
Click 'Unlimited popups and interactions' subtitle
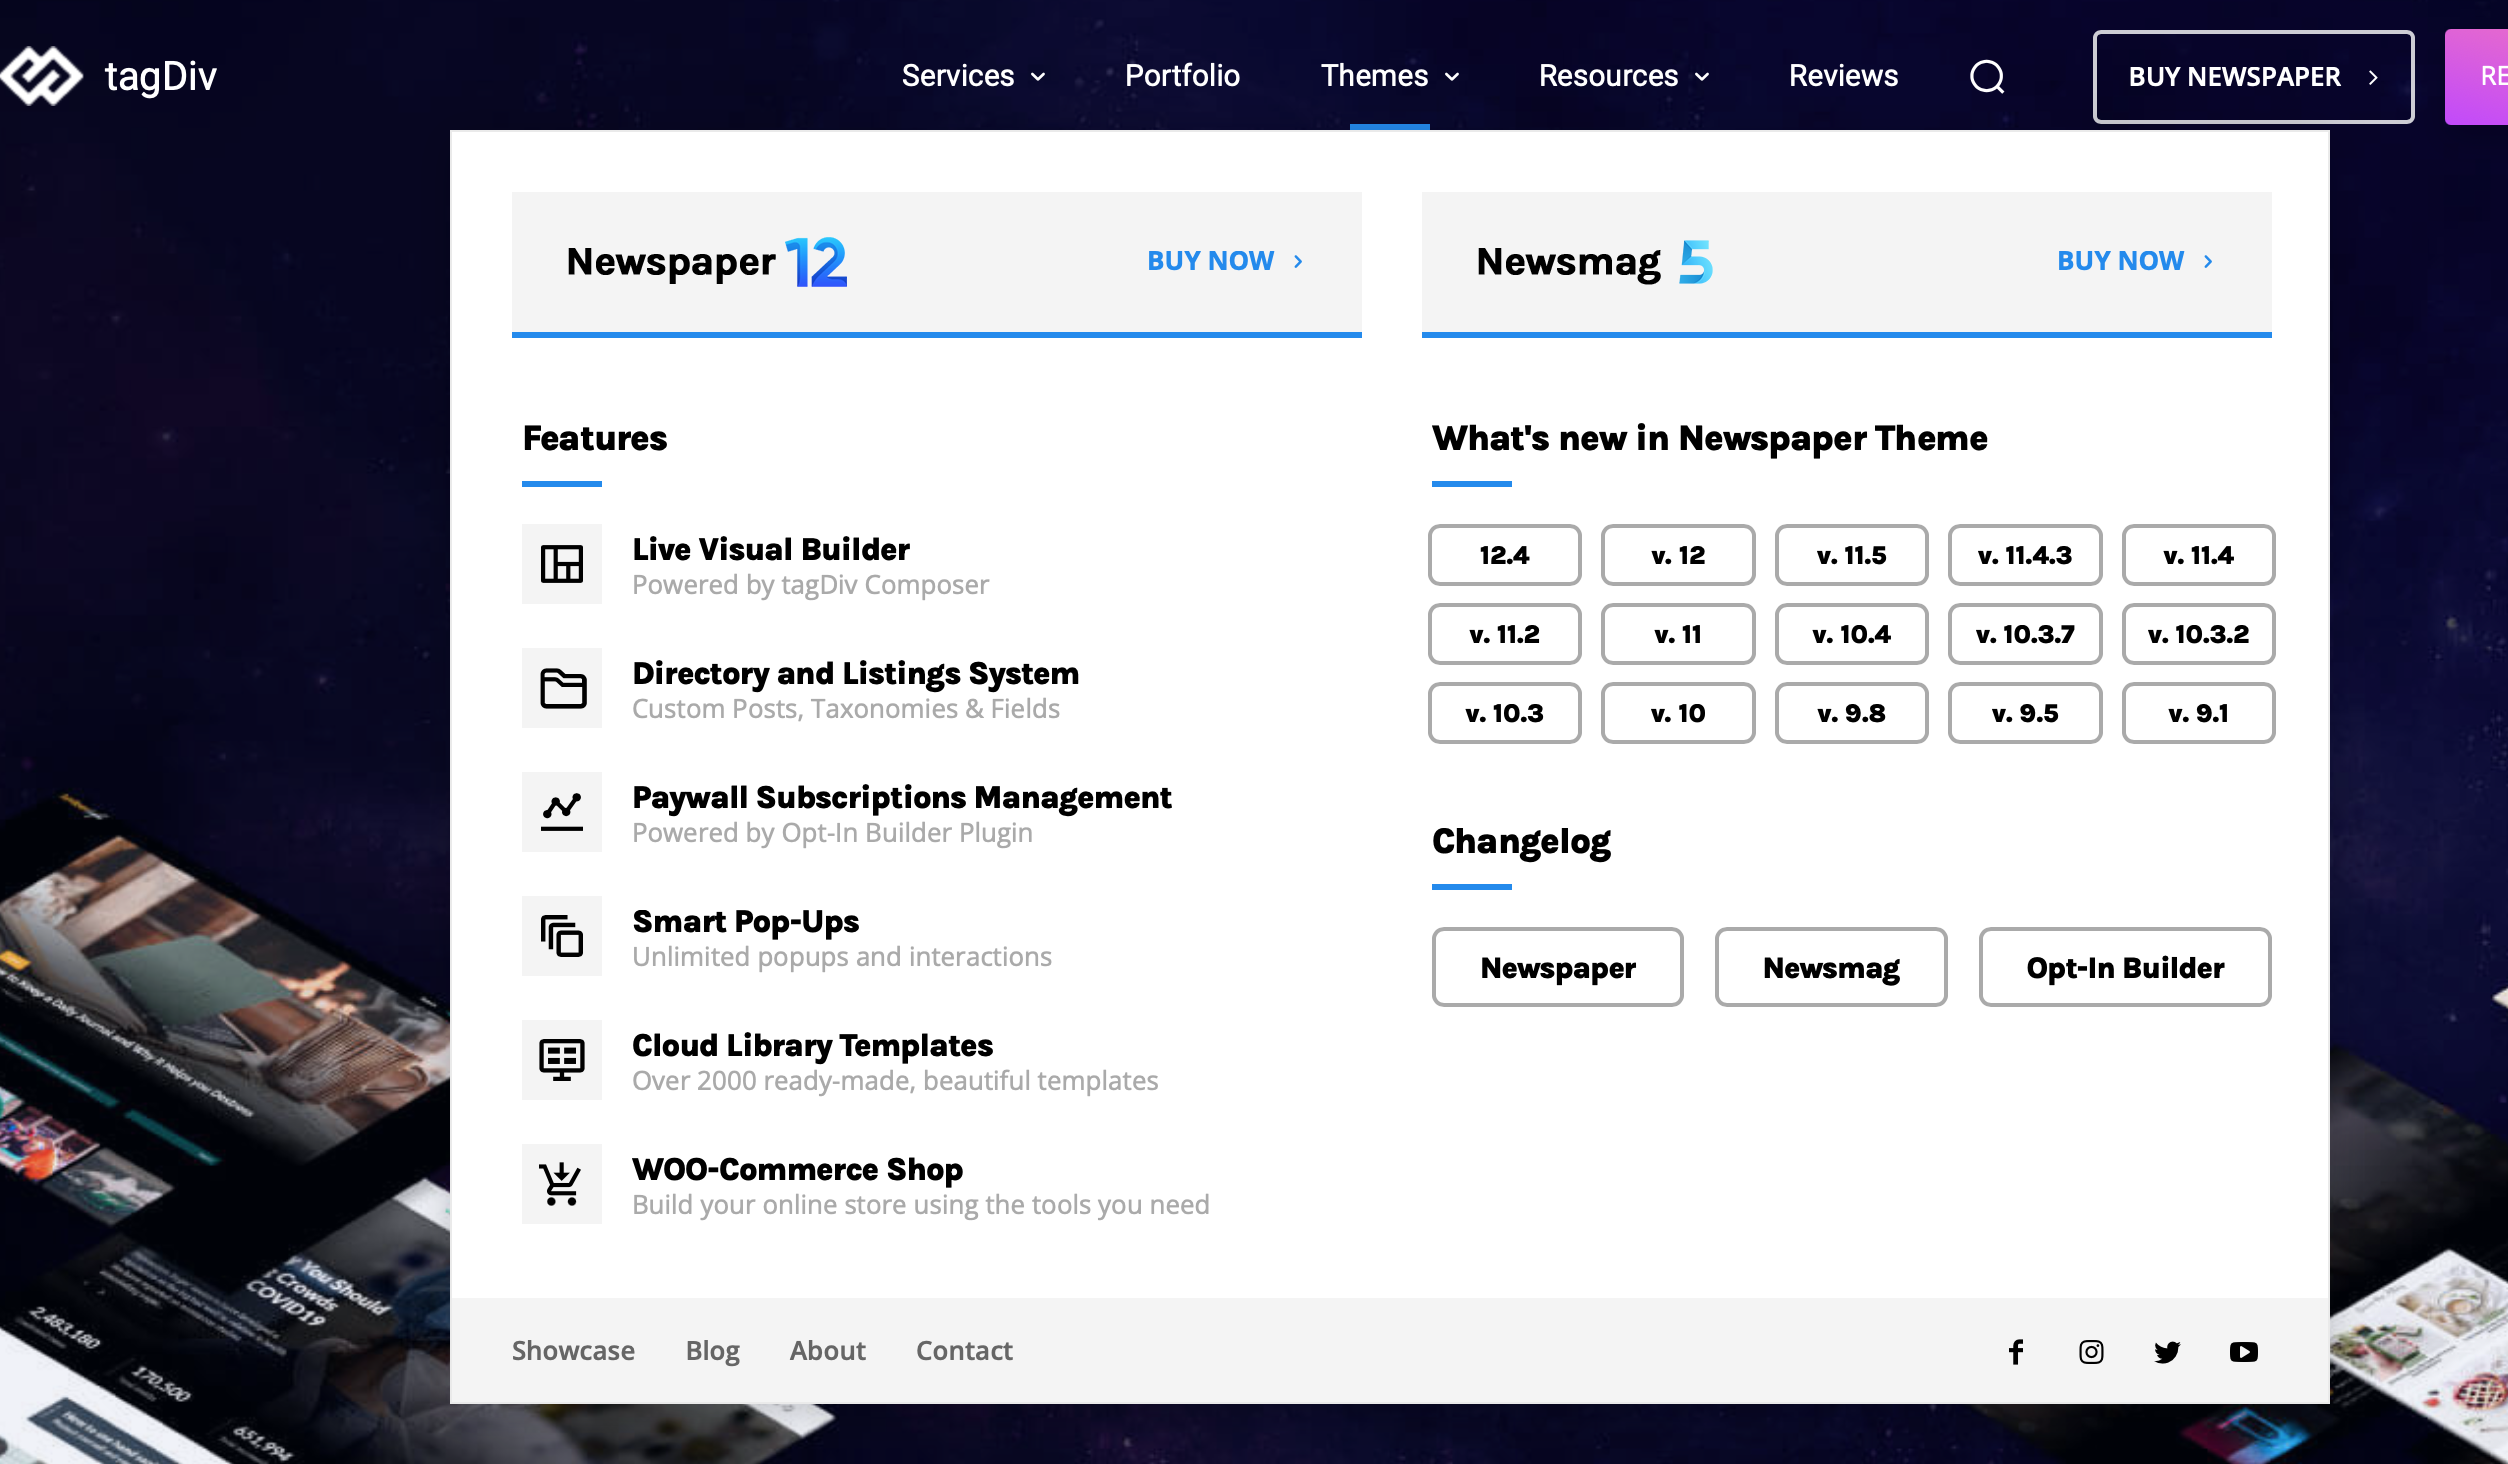pos(842,957)
